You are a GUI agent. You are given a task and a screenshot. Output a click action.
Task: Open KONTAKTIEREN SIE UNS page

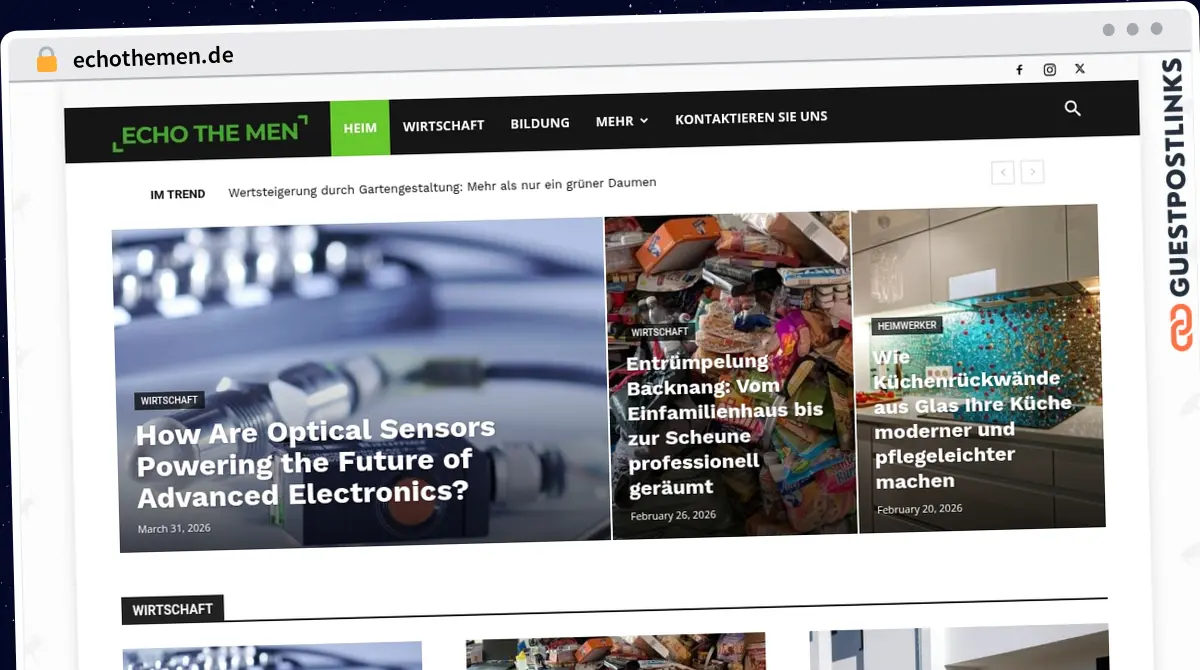click(x=751, y=117)
